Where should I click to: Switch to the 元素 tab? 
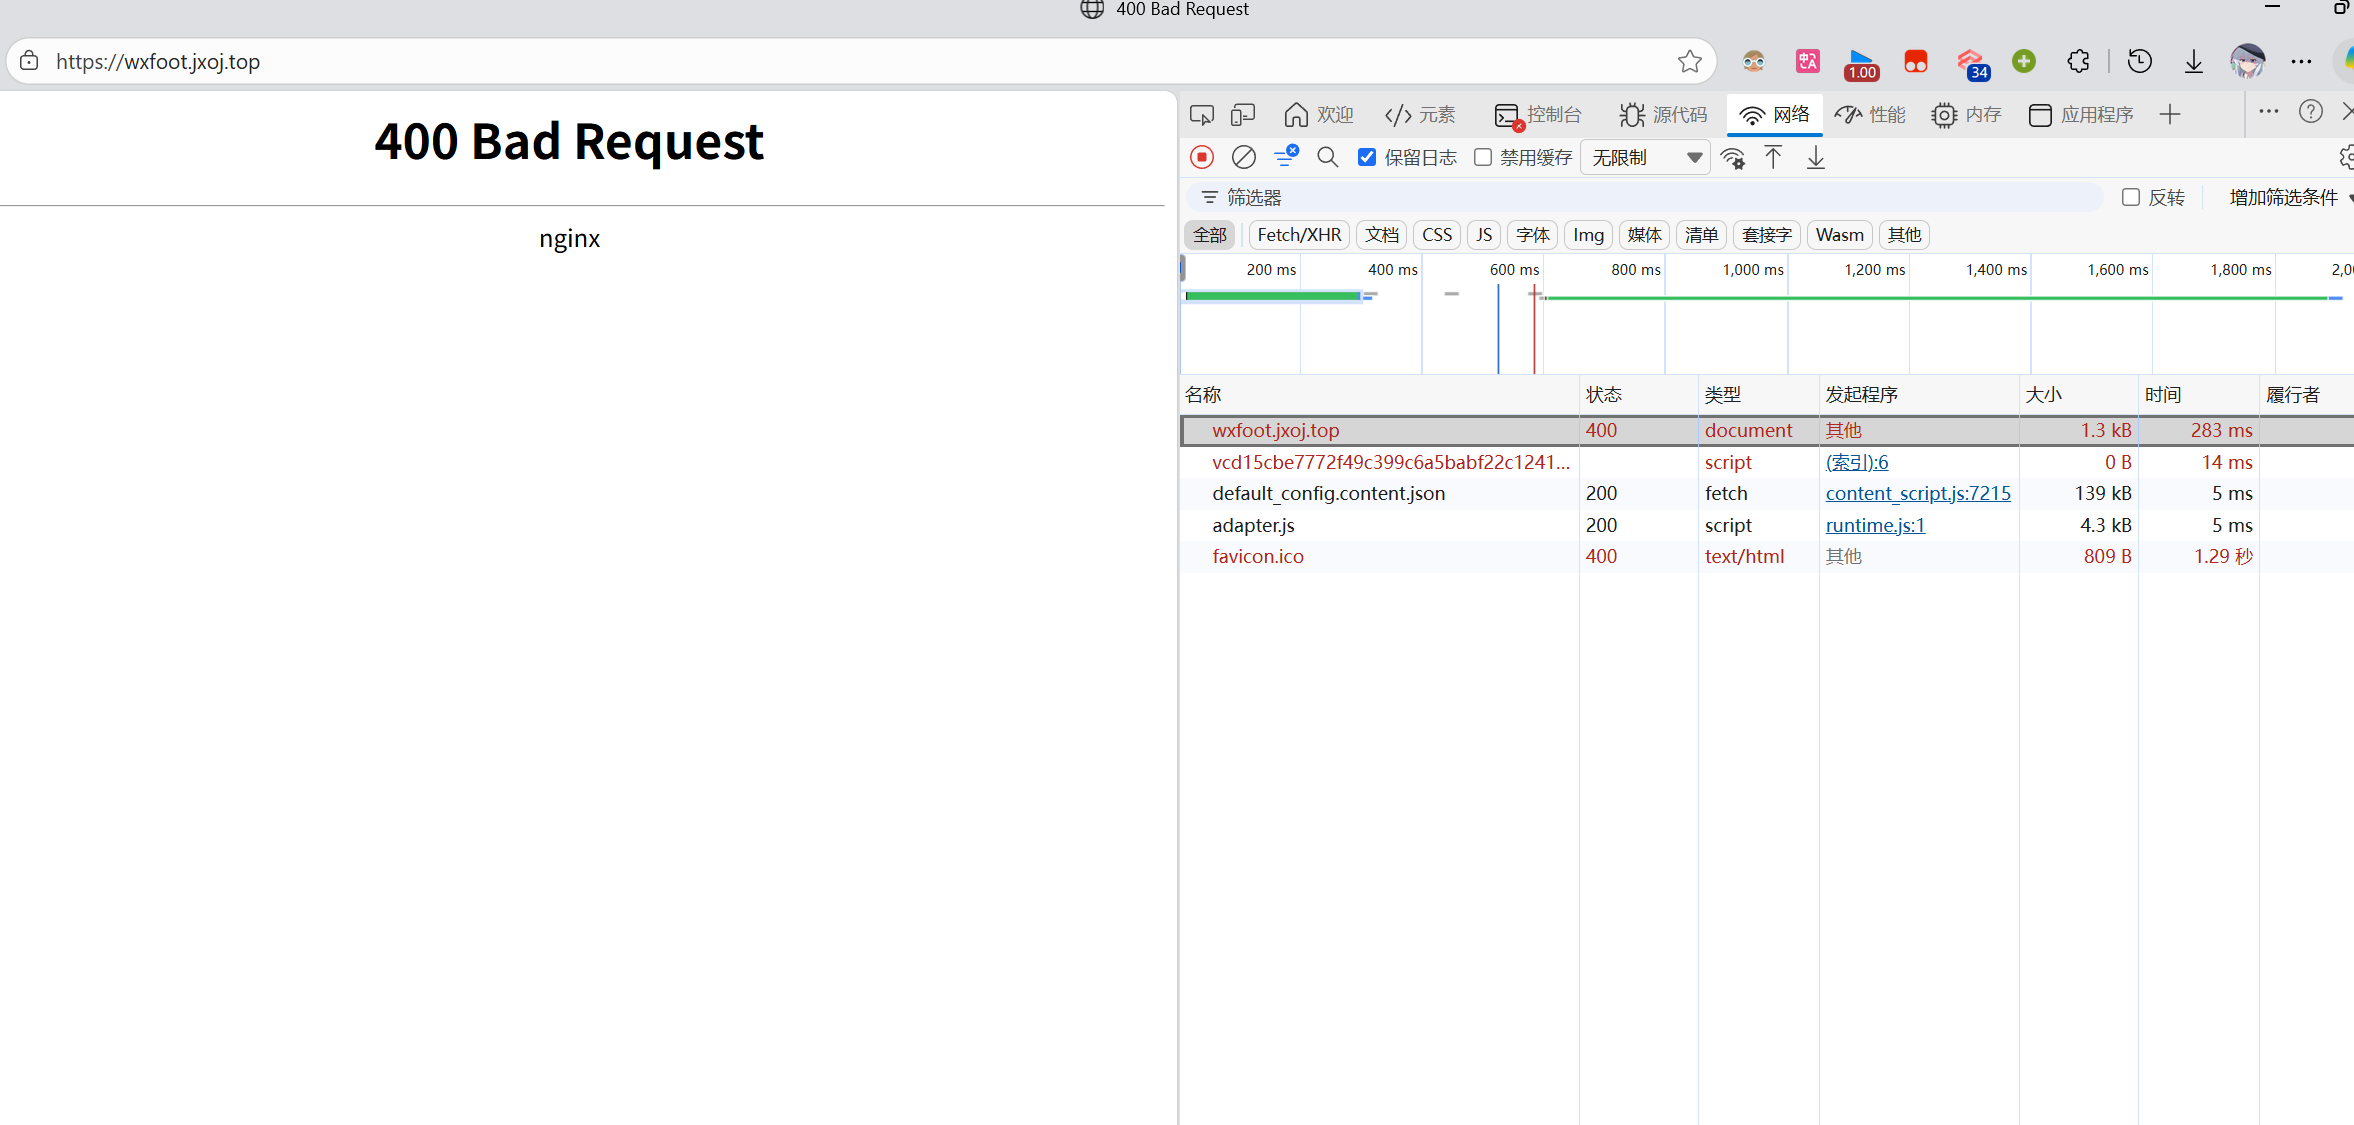point(1421,115)
